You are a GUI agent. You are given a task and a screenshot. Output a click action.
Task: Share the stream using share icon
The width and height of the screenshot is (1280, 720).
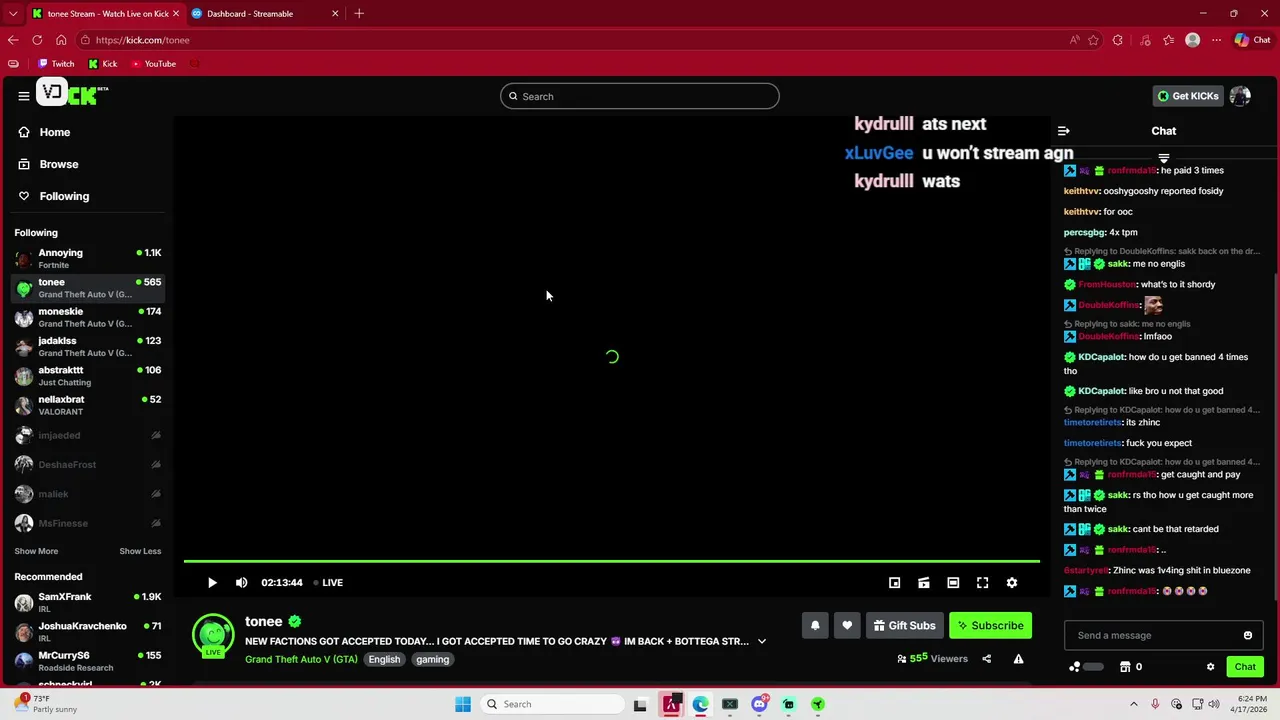[986, 659]
